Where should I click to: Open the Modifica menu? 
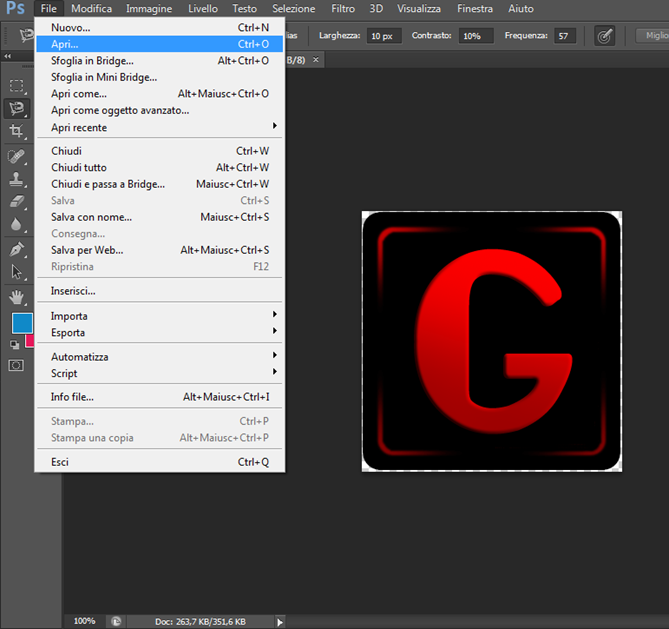click(x=91, y=9)
